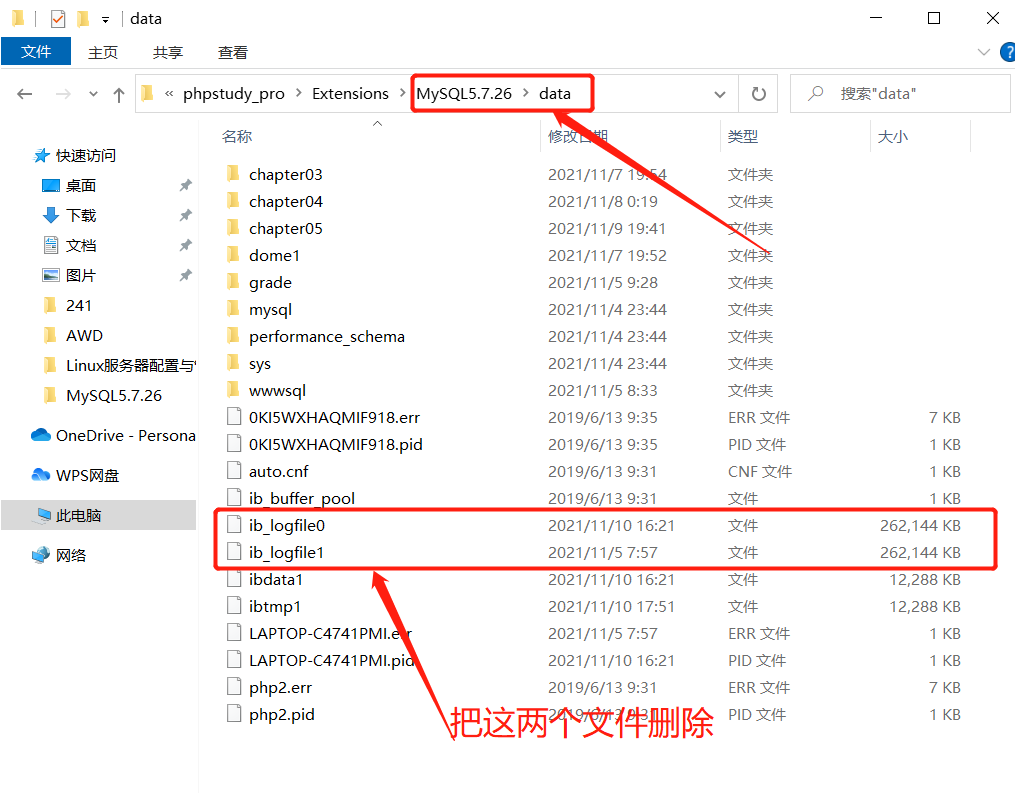Sort files by the 类型 column header
1015x793 pixels.
pos(742,137)
